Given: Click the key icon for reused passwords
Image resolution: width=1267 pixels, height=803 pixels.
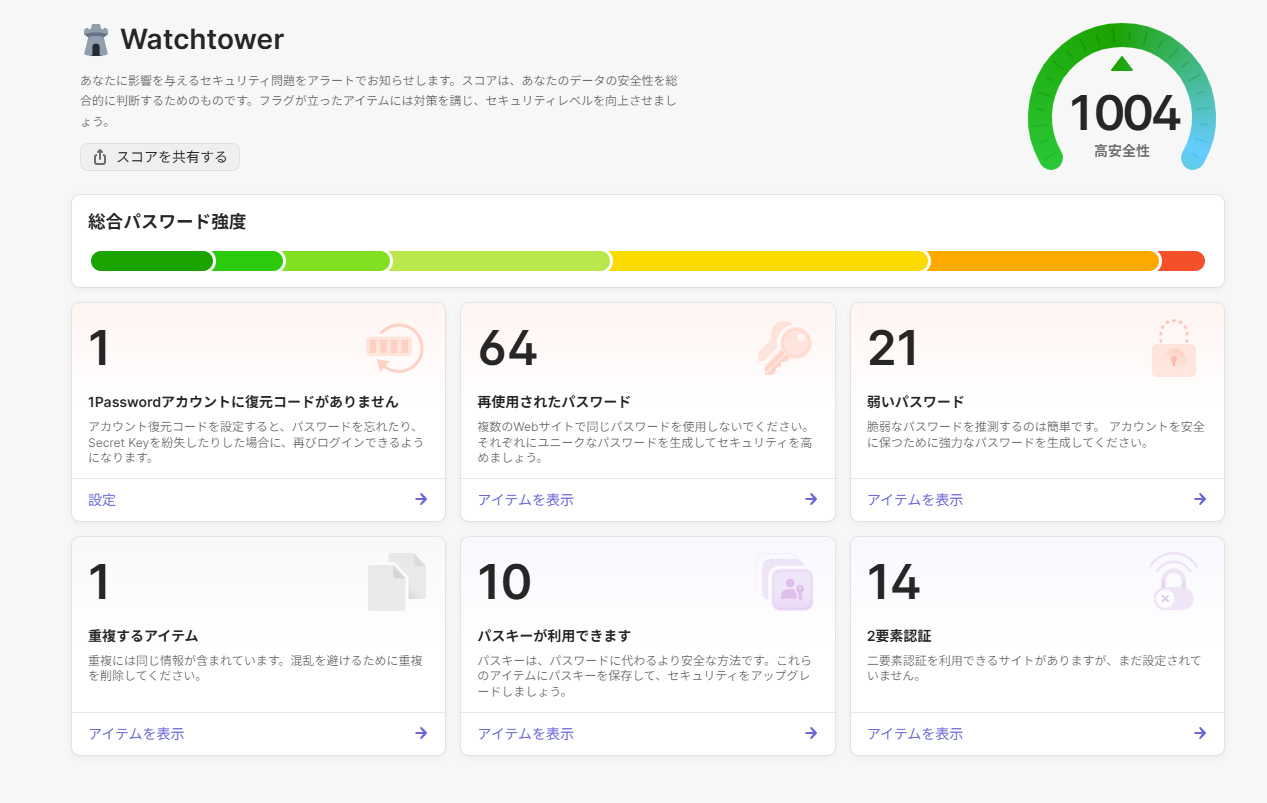Looking at the screenshot, I should pyautogui.click(x=784, y=350).
